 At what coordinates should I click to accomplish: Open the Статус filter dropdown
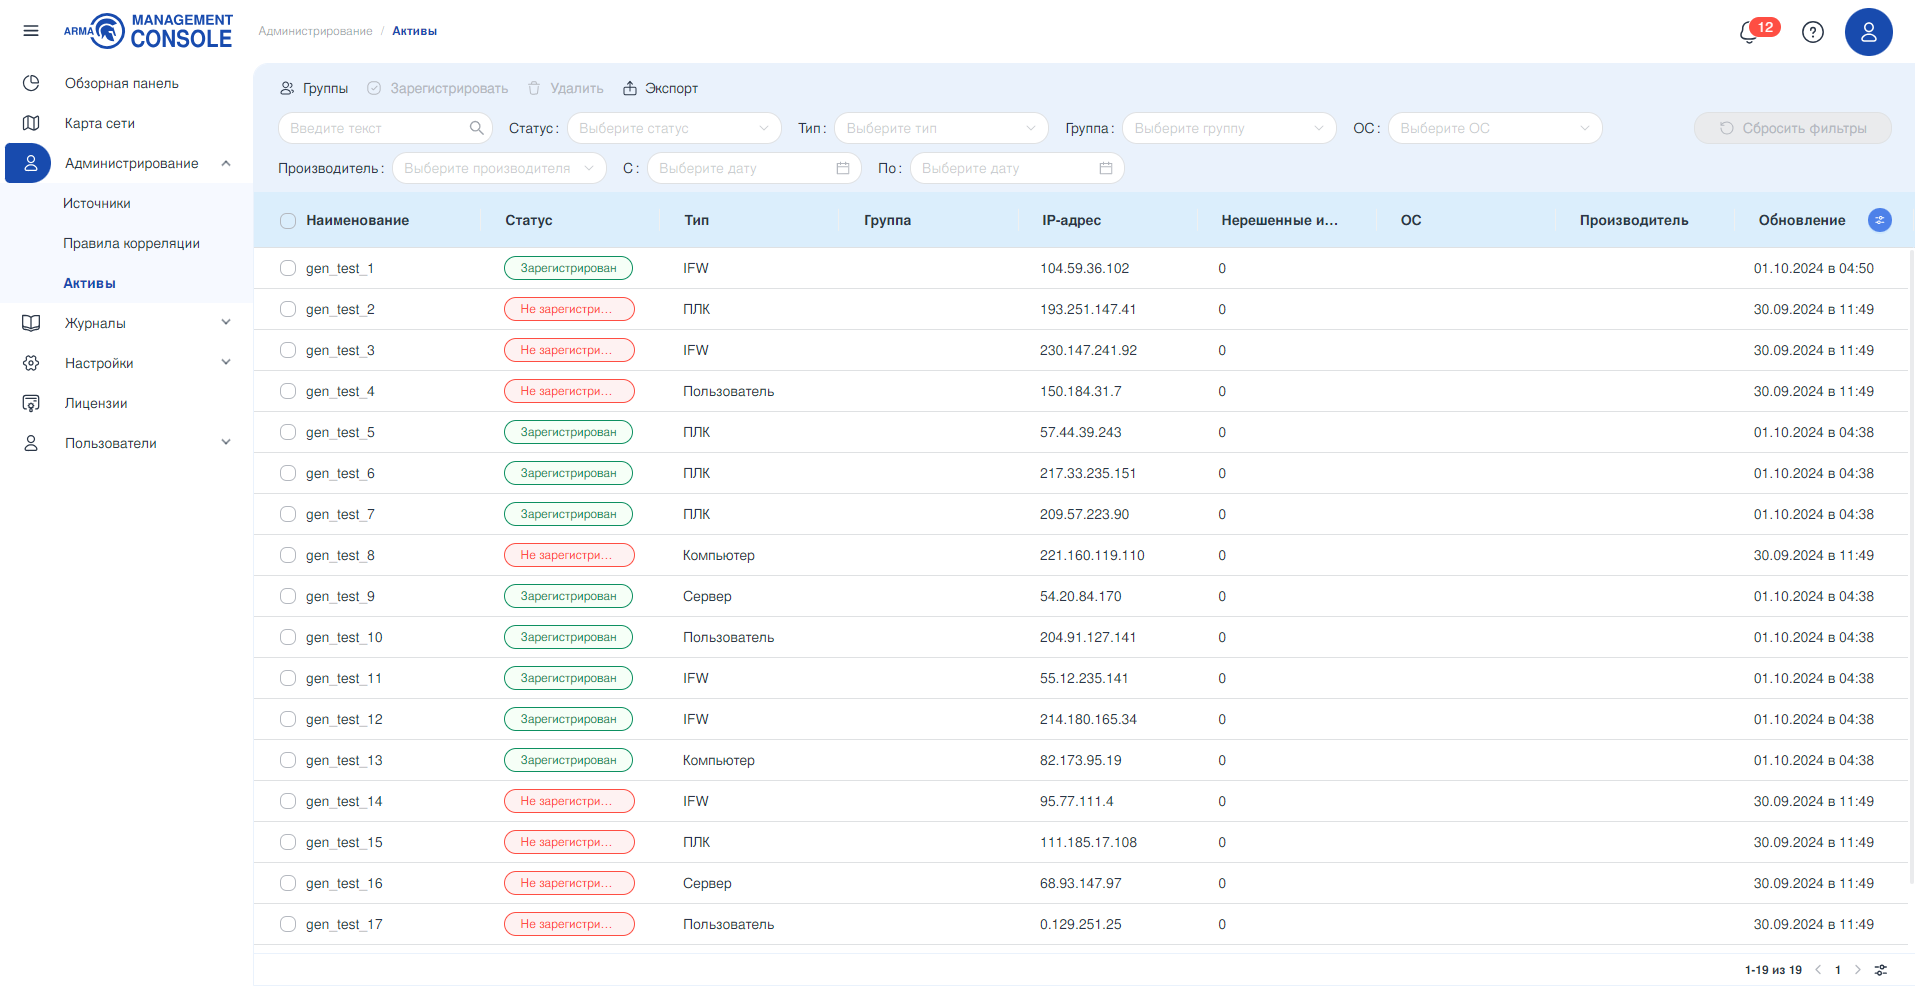click(674, 128)
